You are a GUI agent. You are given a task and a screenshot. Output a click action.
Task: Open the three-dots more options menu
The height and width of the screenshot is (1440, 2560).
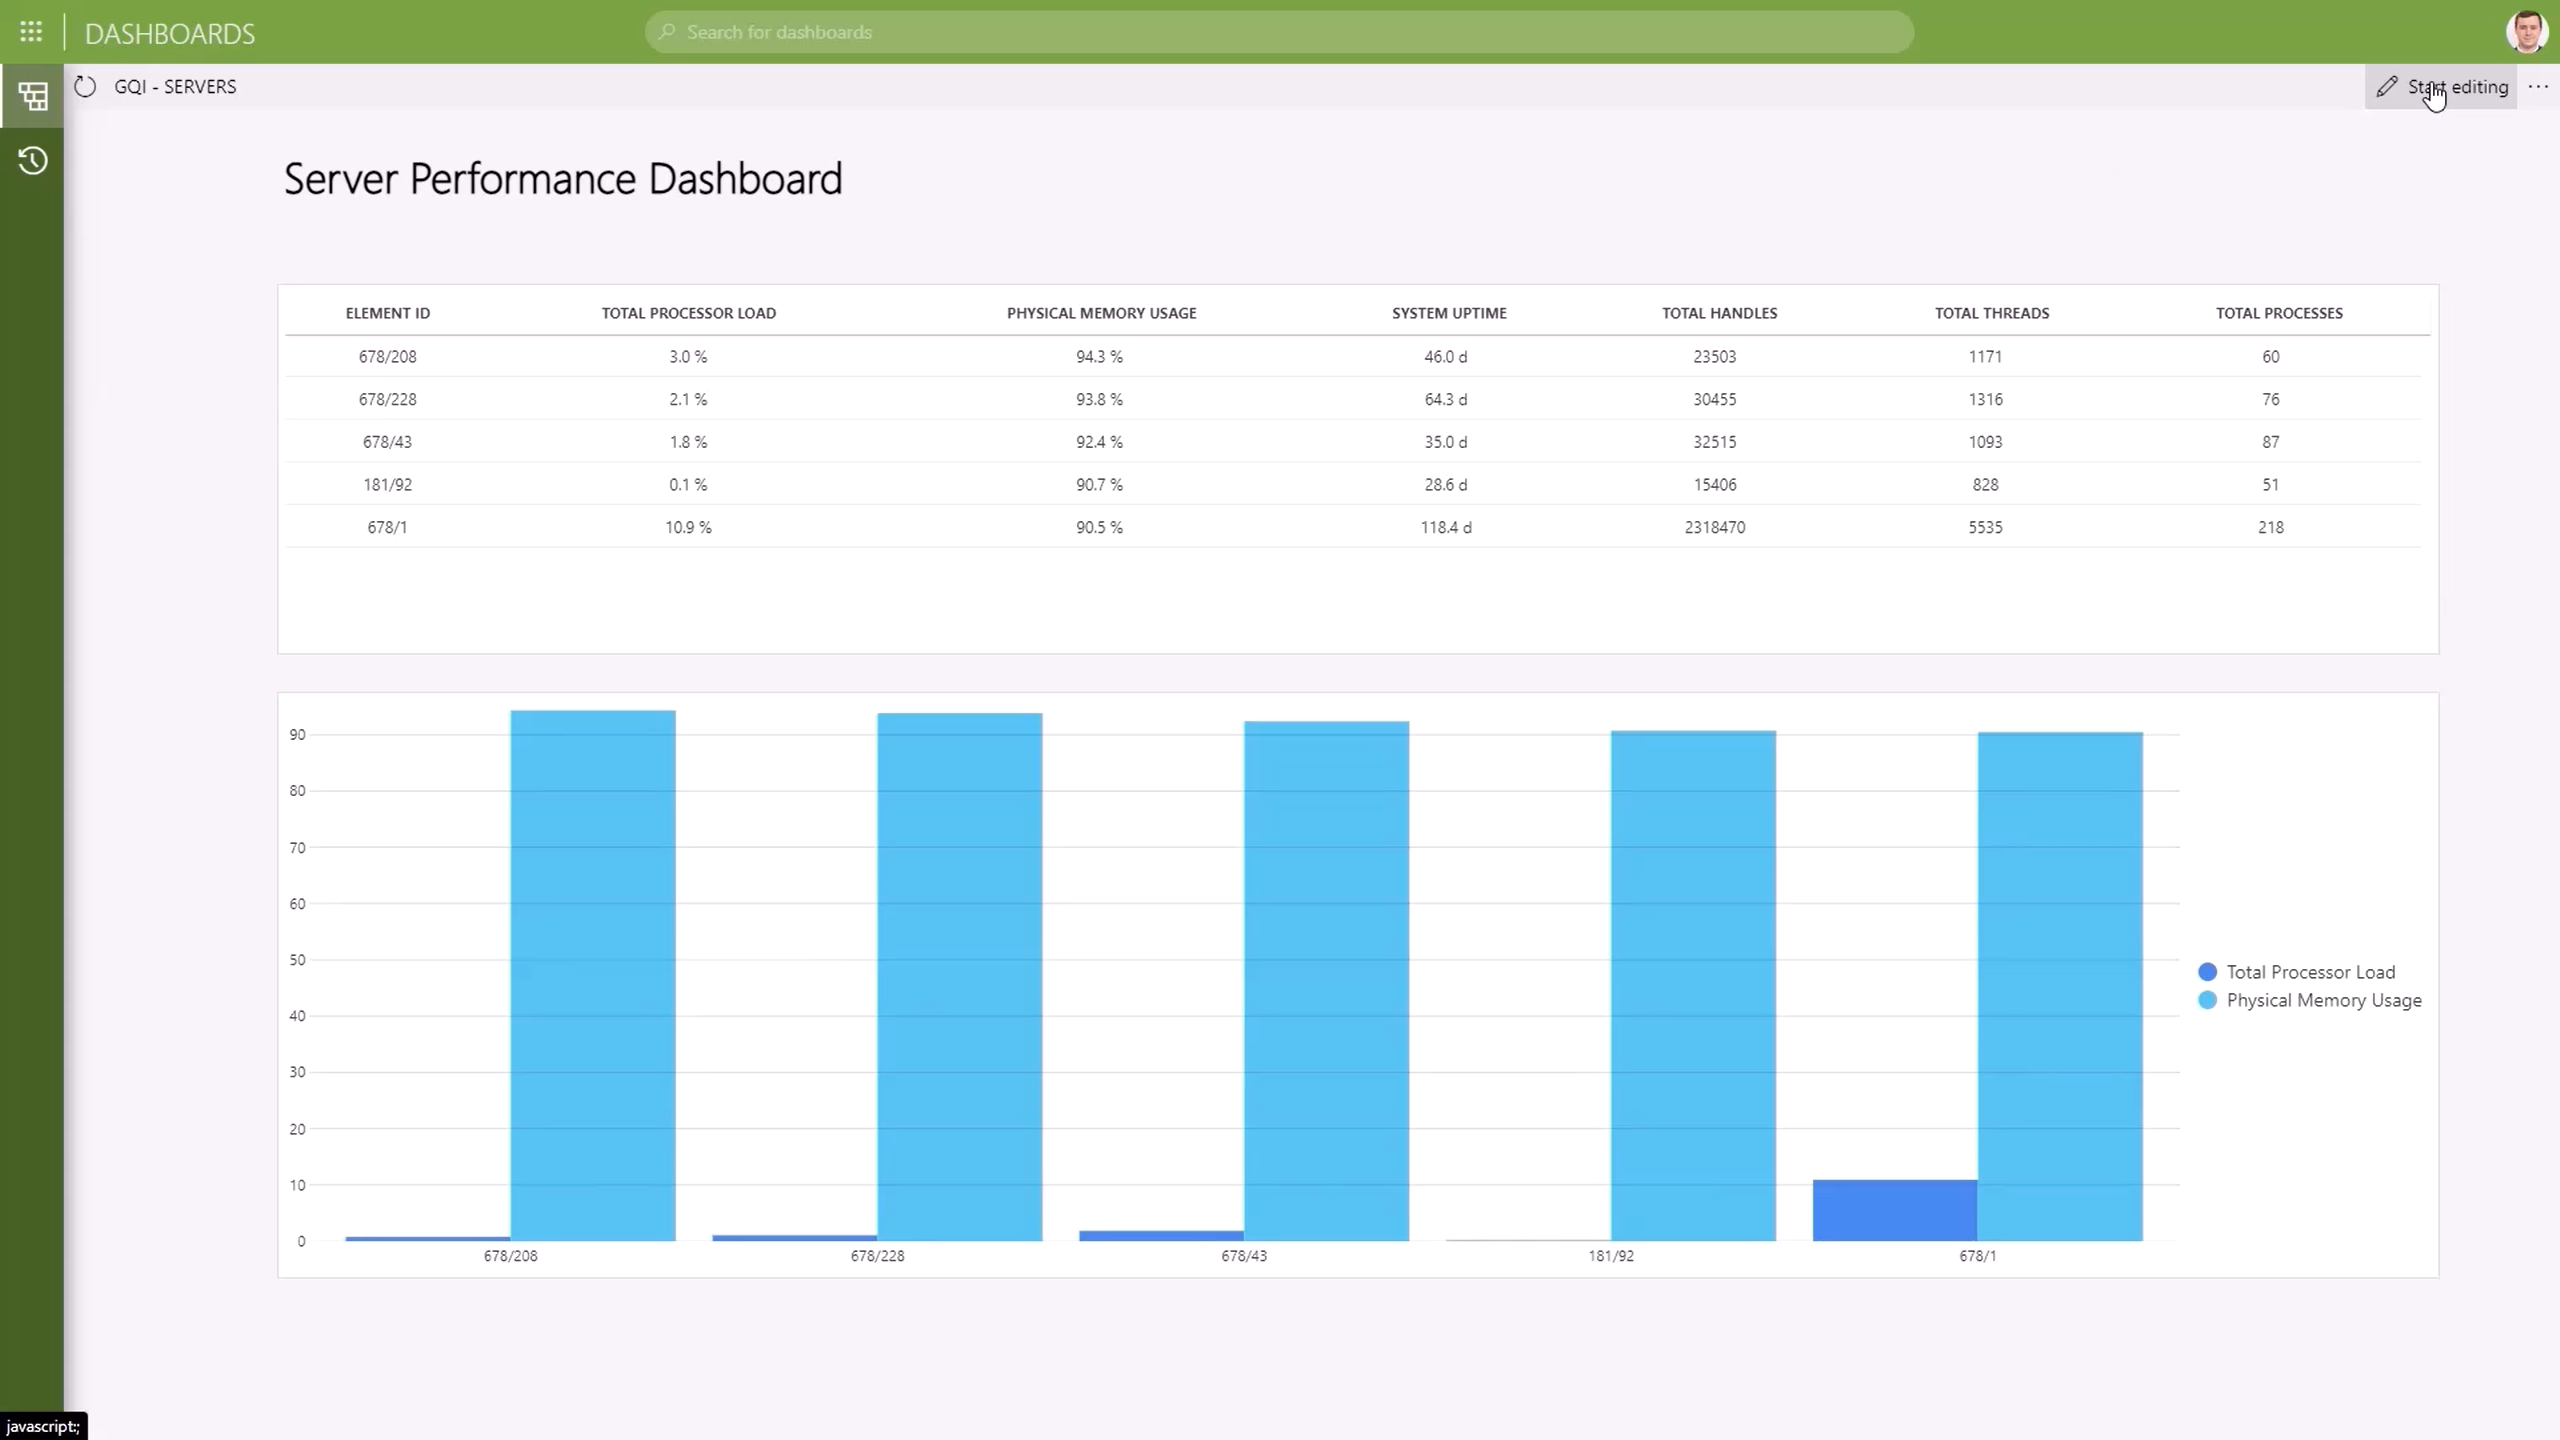click(2538, 87)
